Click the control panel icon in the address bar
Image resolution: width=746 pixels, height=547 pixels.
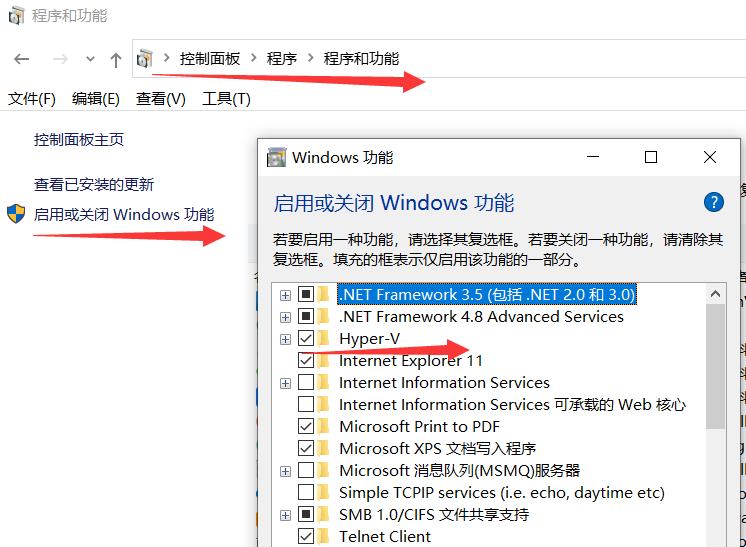(144, 59)
